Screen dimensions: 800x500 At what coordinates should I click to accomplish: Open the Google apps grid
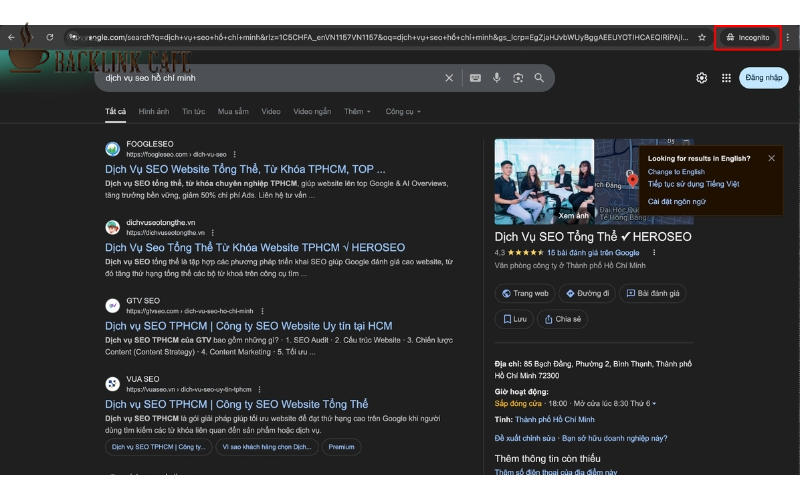726,78
